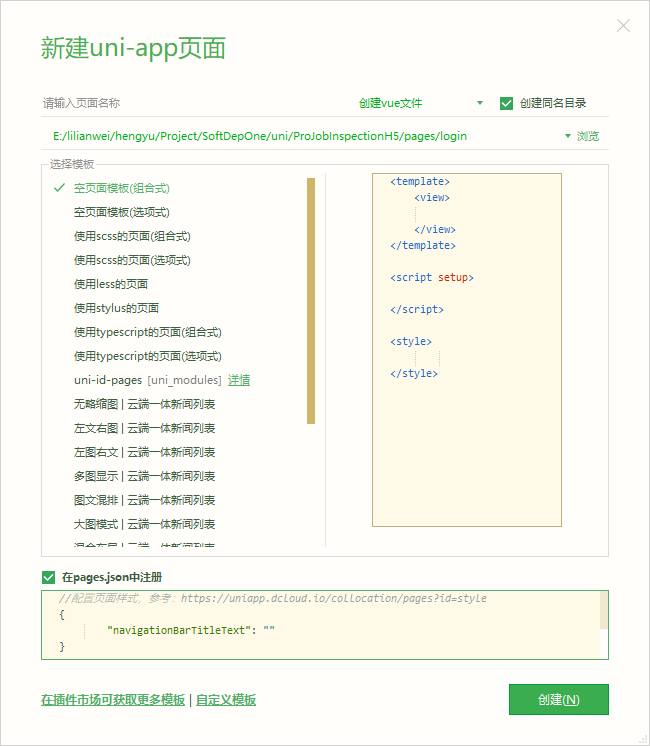650x746 pixels.
Task: Close the new uni-app page dialog
Action: [x=623, y=26]
